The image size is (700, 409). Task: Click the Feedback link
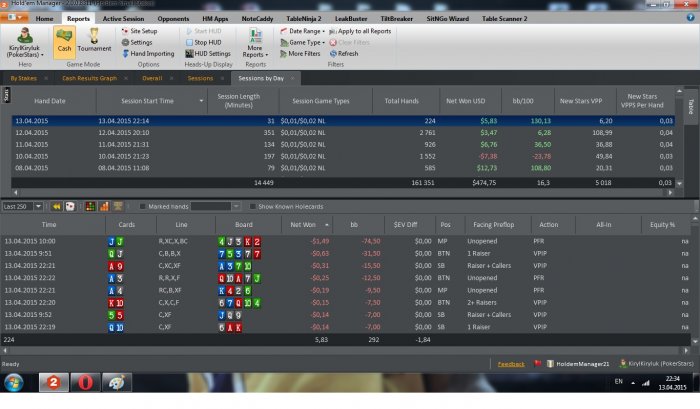pyautogui.click(x=511, y=364)
